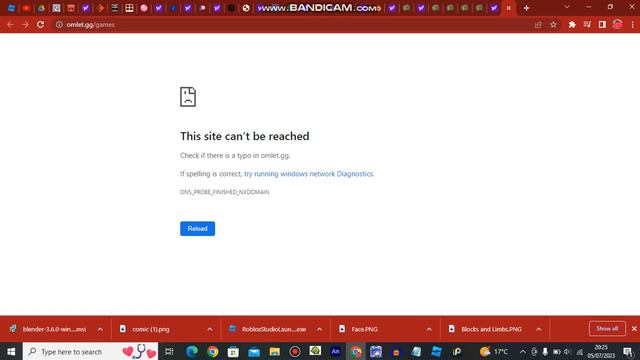View site information icon beside the URL
Viewport: 640px width, 360px height.
(x=59, y=24)
